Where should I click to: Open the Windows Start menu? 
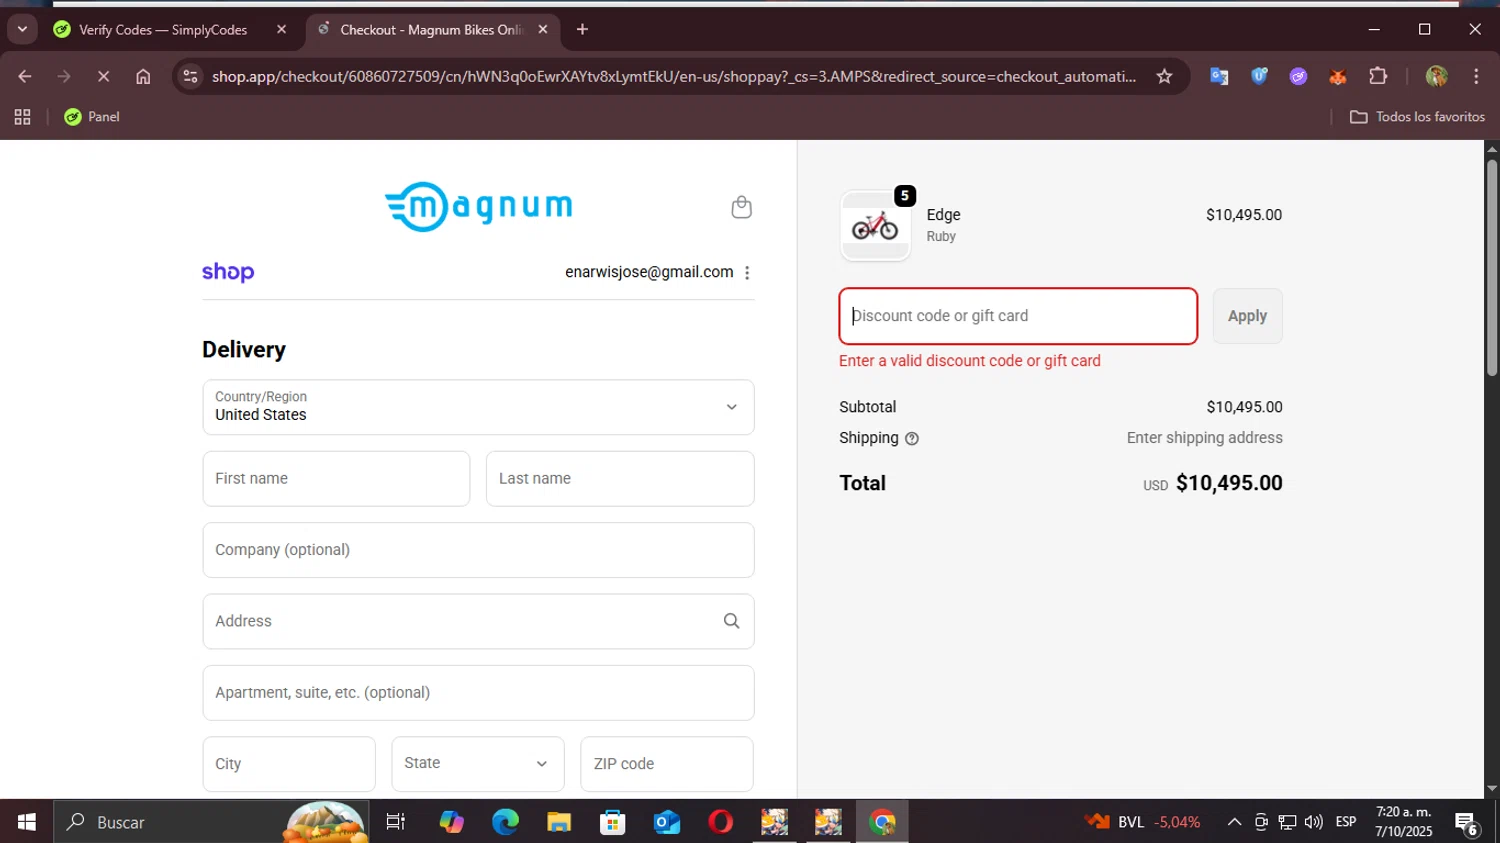(x=26, y=822)
